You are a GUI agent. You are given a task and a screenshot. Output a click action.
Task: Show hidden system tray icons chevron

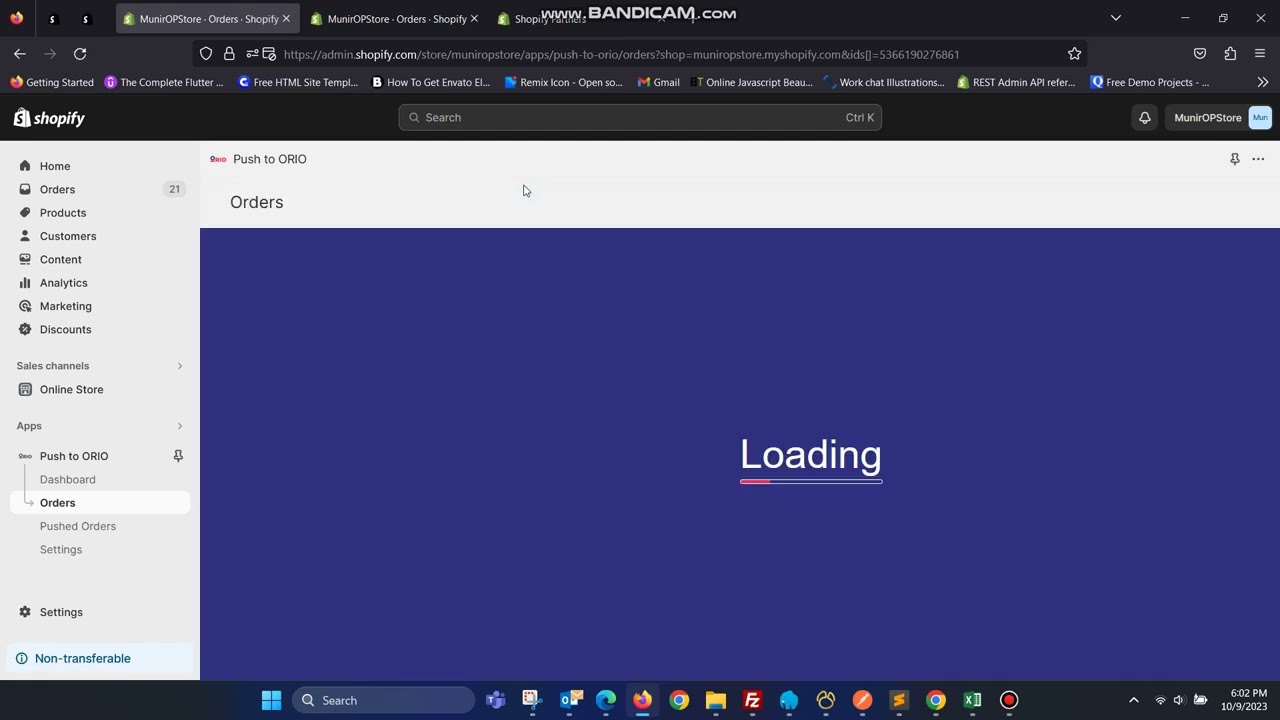coord(1133,700)
